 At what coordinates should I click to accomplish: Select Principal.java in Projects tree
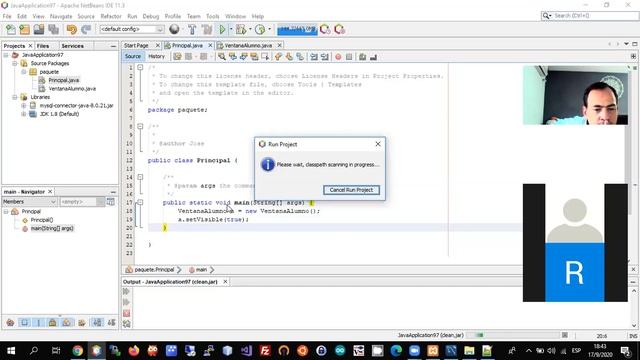[x=64, y=80]
